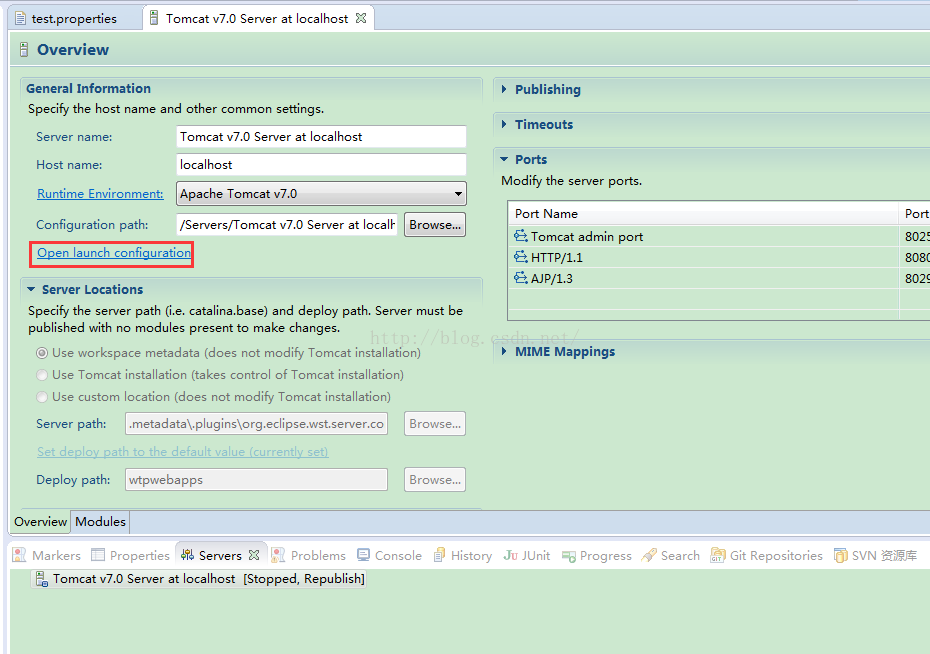Collapse the Ports section
Viewport: 930px width, 654px height.
504,159
